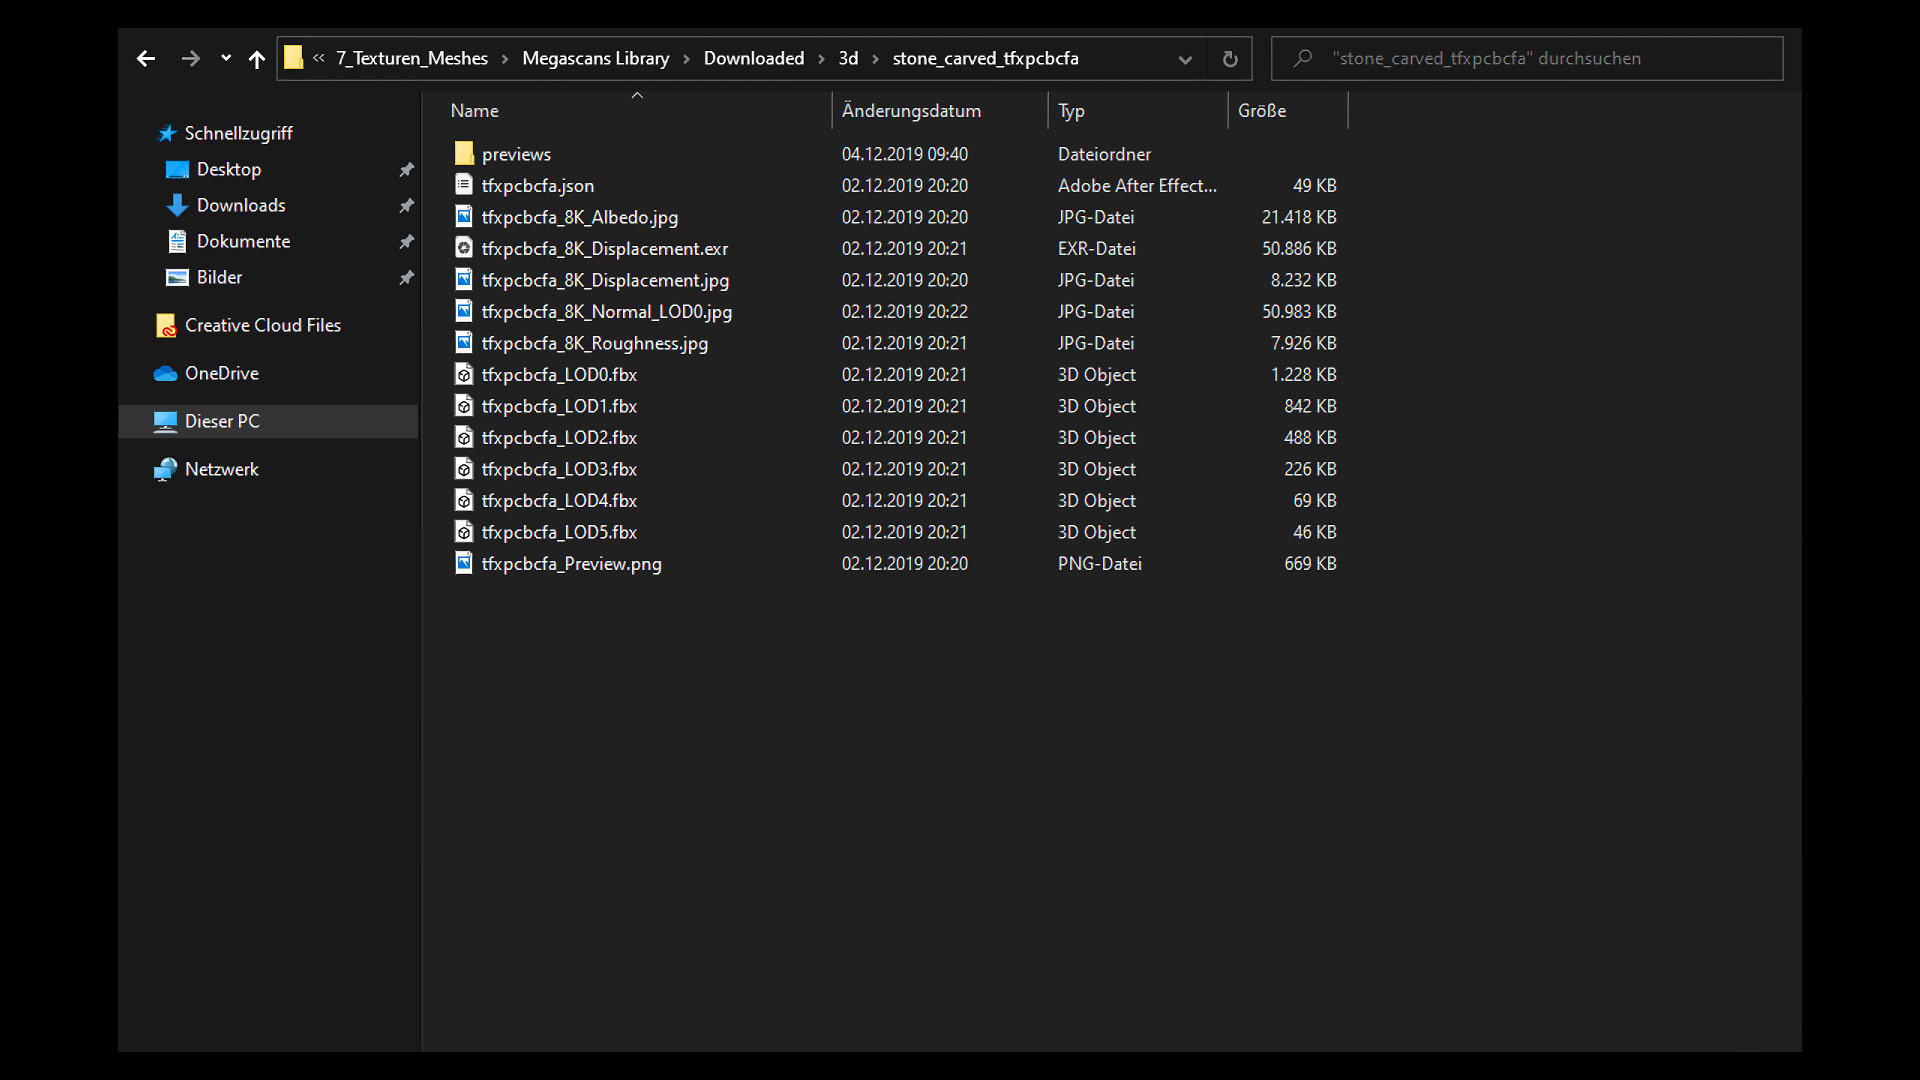Open Dieser PC in navigation pane
1920x1080 pixels.
point(222,421)
